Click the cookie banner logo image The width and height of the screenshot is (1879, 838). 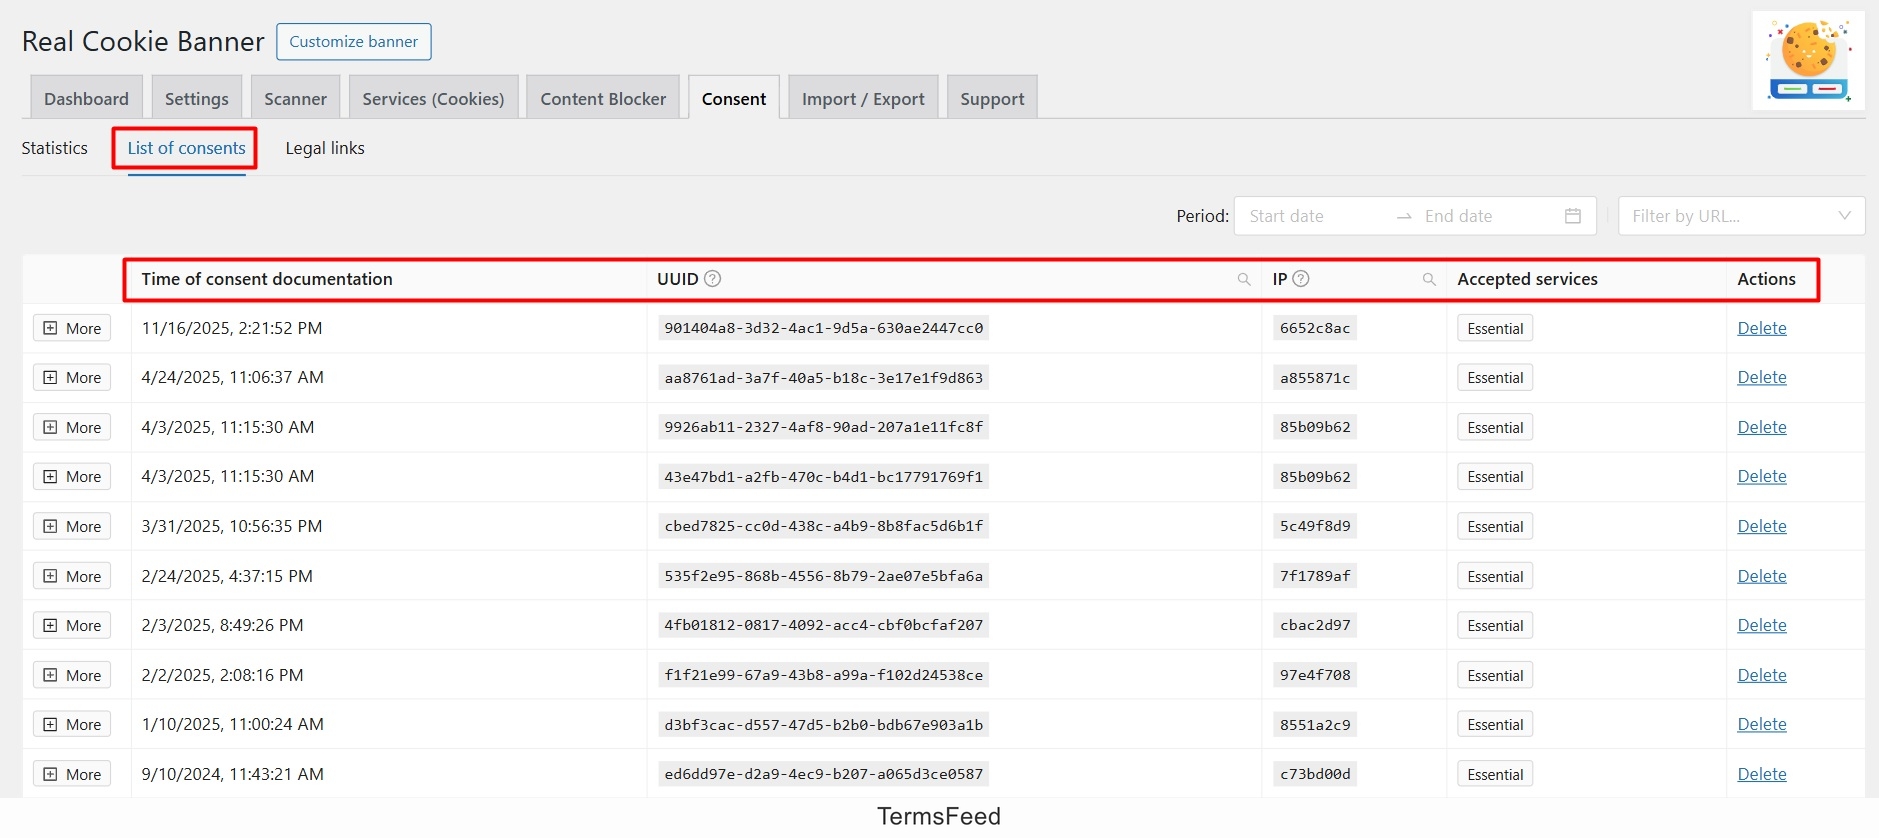[1809, 60]
